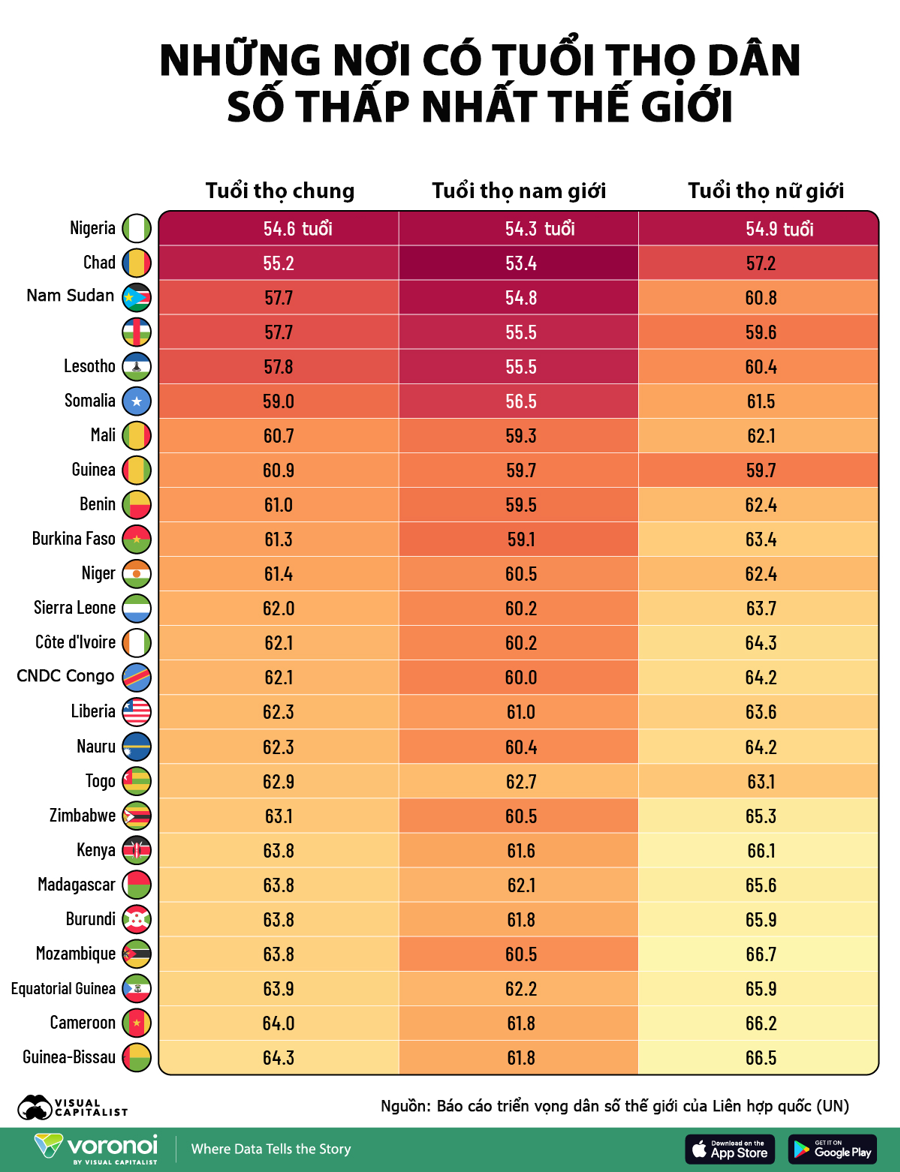Select the Zimbabwe flag icon

137,816
